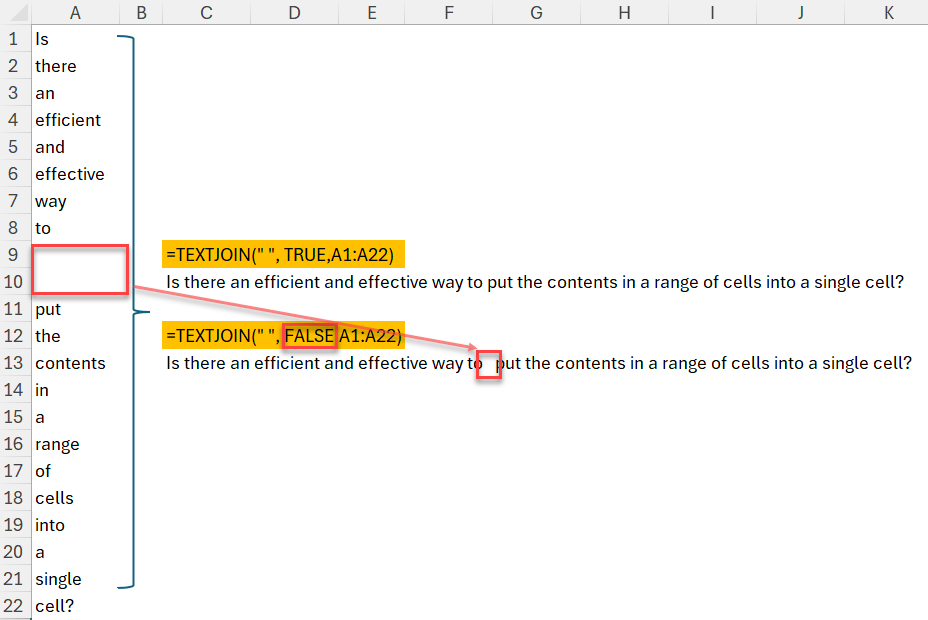Select the joined sentence result under the TRUE formula
This screenshot has width=928, height=620.
(x=535, y=282)
